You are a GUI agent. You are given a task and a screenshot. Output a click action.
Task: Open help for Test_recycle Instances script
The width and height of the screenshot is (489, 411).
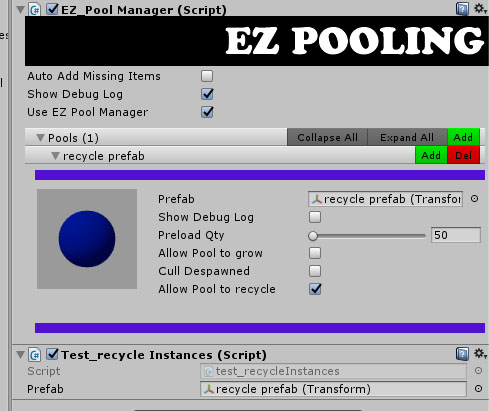pos(462,354)
